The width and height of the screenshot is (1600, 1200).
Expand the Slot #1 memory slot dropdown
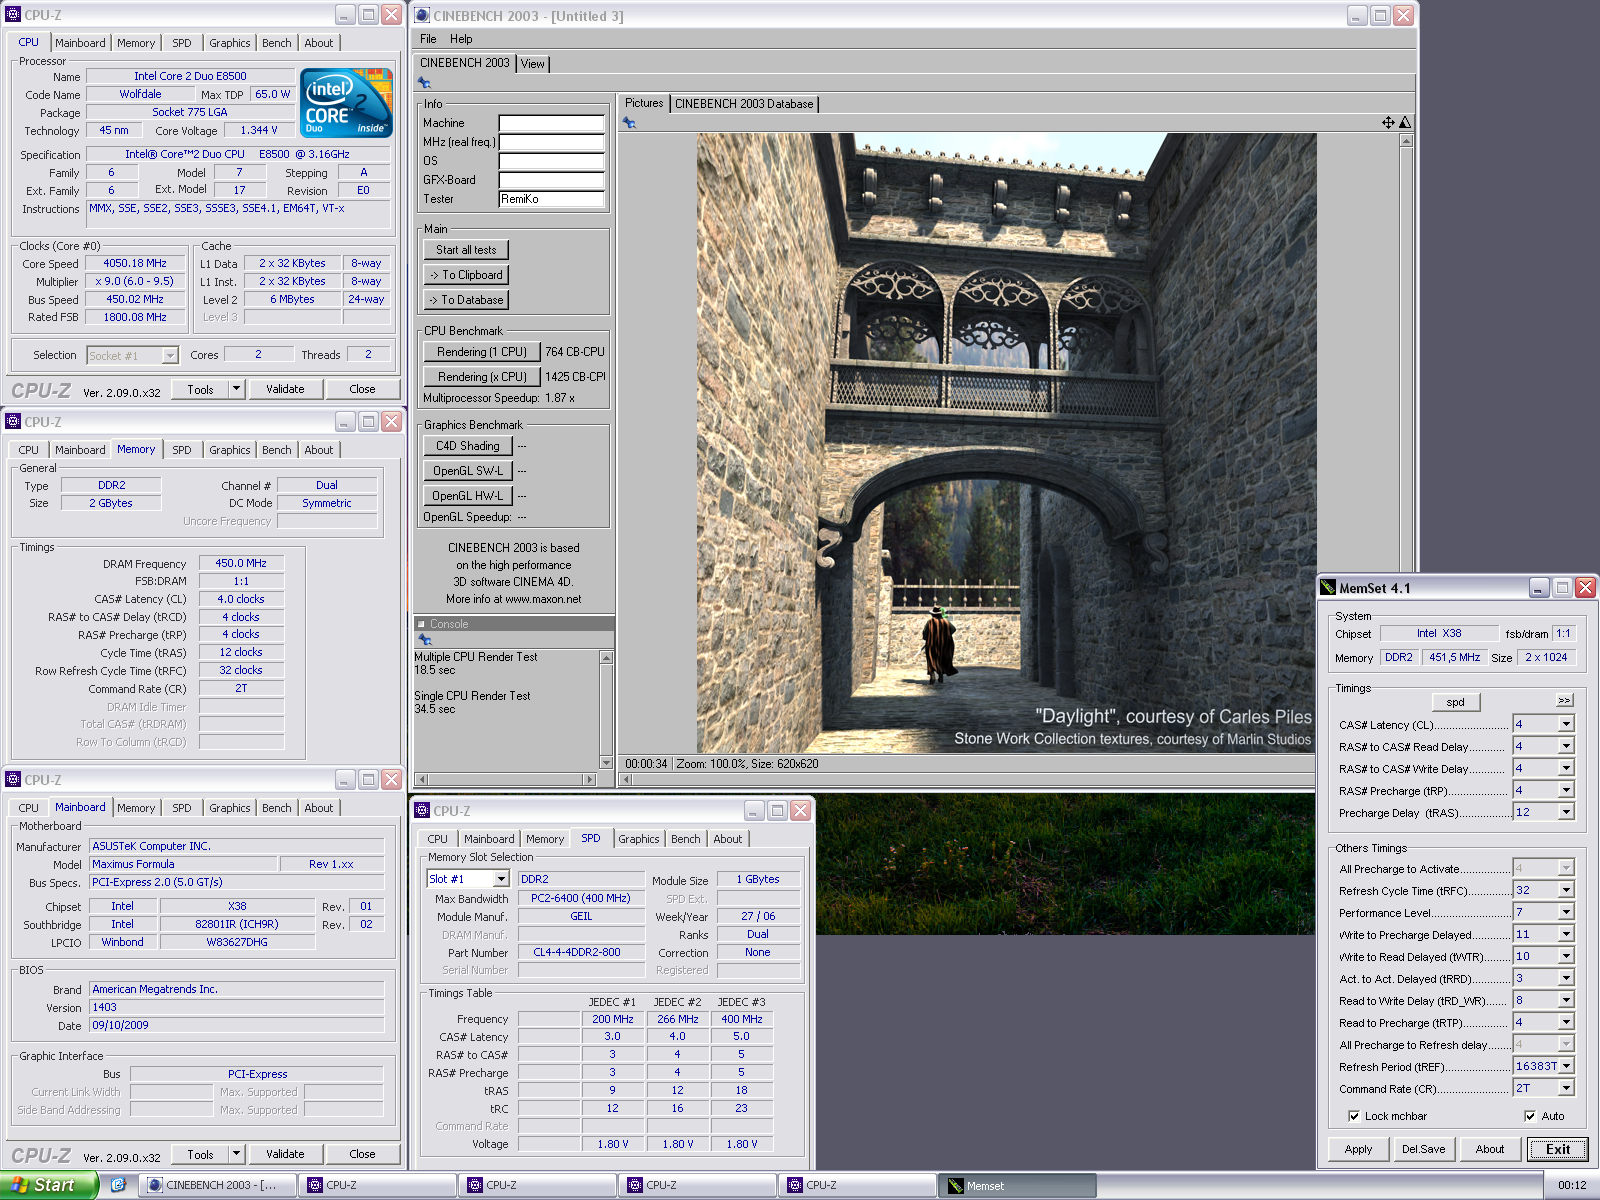click(501, 879)
